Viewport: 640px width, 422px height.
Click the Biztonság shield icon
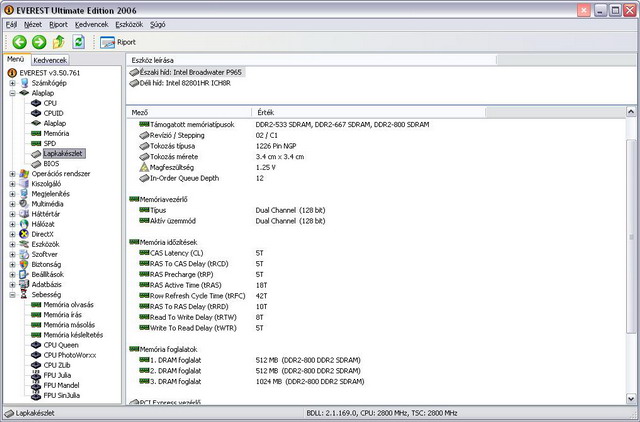(x=24, y=264)
